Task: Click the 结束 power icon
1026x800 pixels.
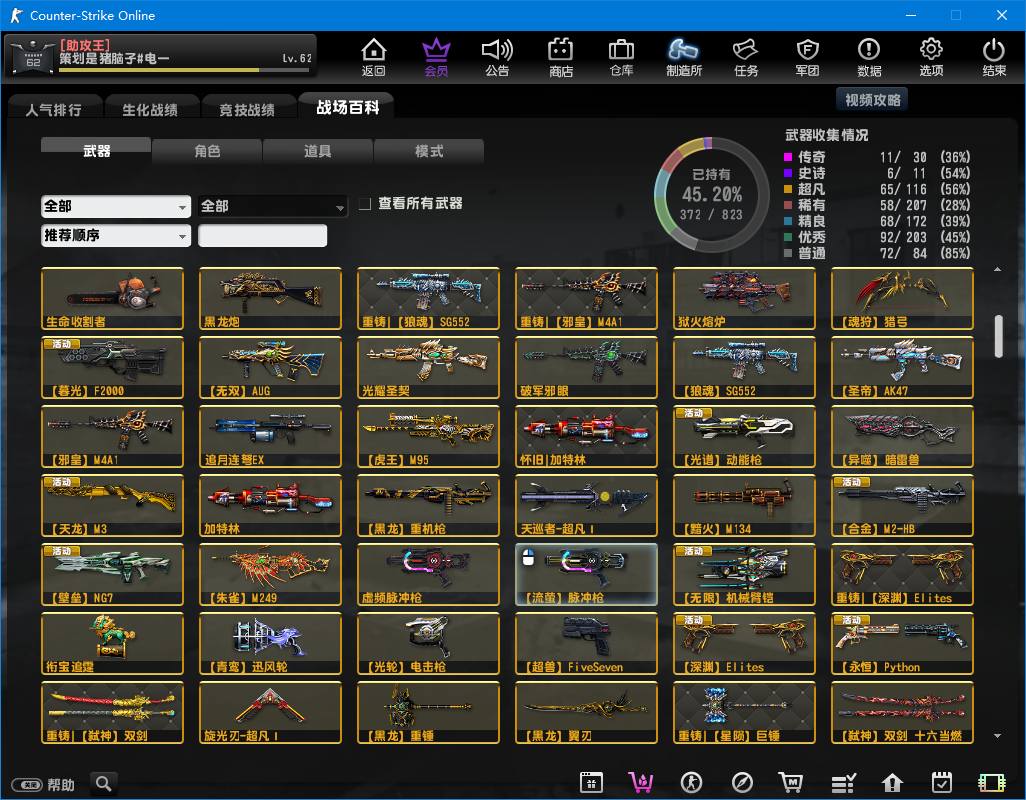Action: (994, 58)
